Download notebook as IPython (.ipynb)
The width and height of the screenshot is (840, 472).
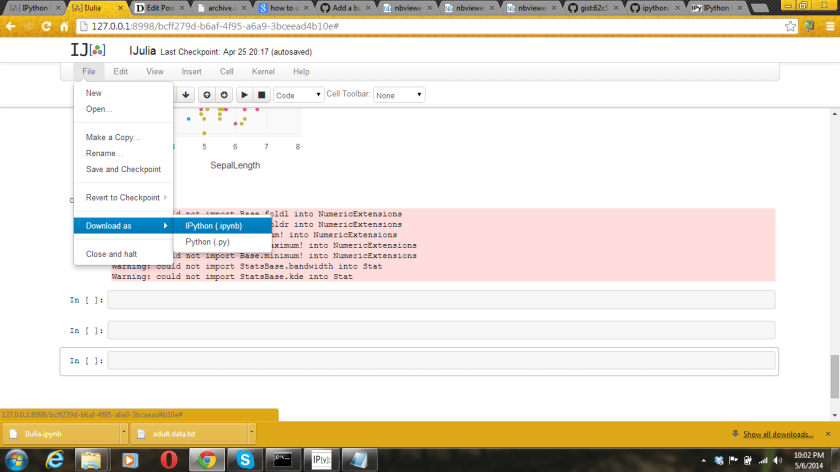click(x=222, y=226)
